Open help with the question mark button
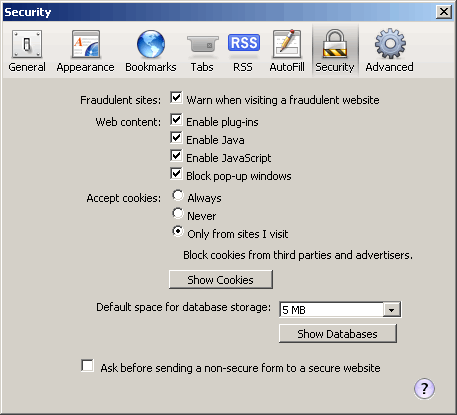 point(424,389)
